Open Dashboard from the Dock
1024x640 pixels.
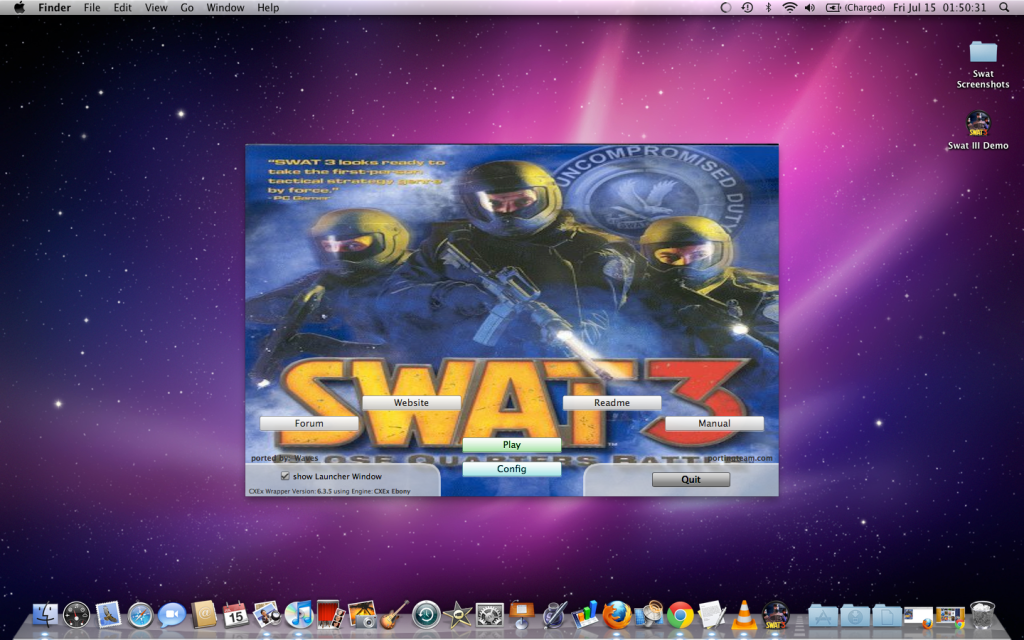(76, 615)
